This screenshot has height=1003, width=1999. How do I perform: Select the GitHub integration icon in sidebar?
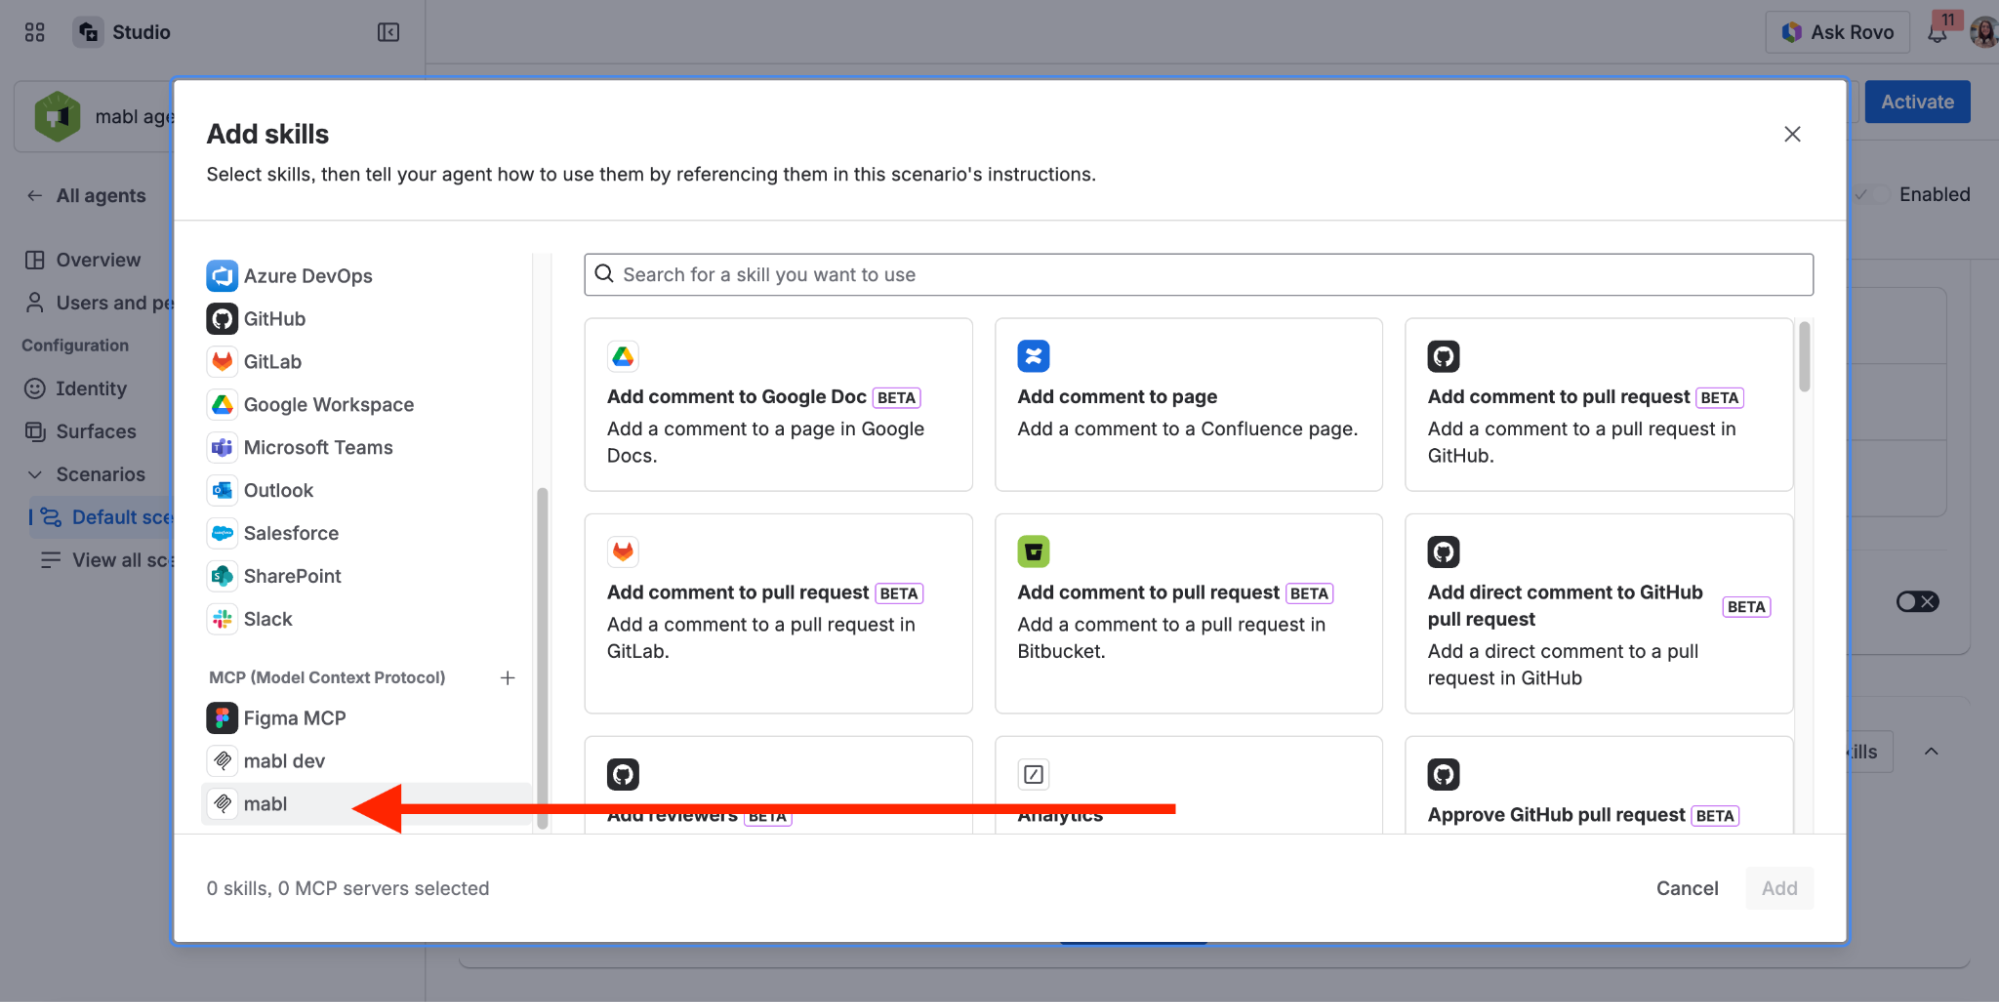pos(222,319)
